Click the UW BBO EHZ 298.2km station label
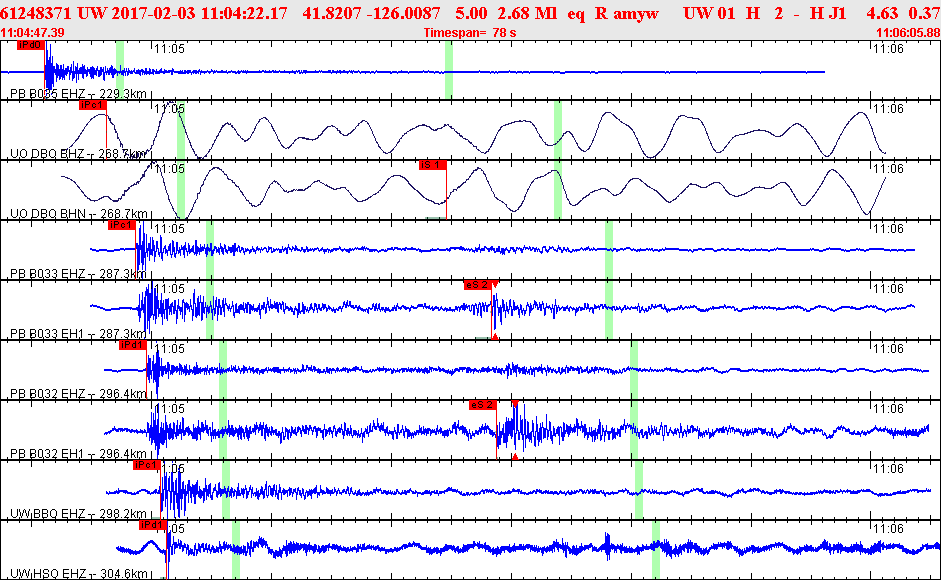The image size is (941, 580). tap(78, 514)
